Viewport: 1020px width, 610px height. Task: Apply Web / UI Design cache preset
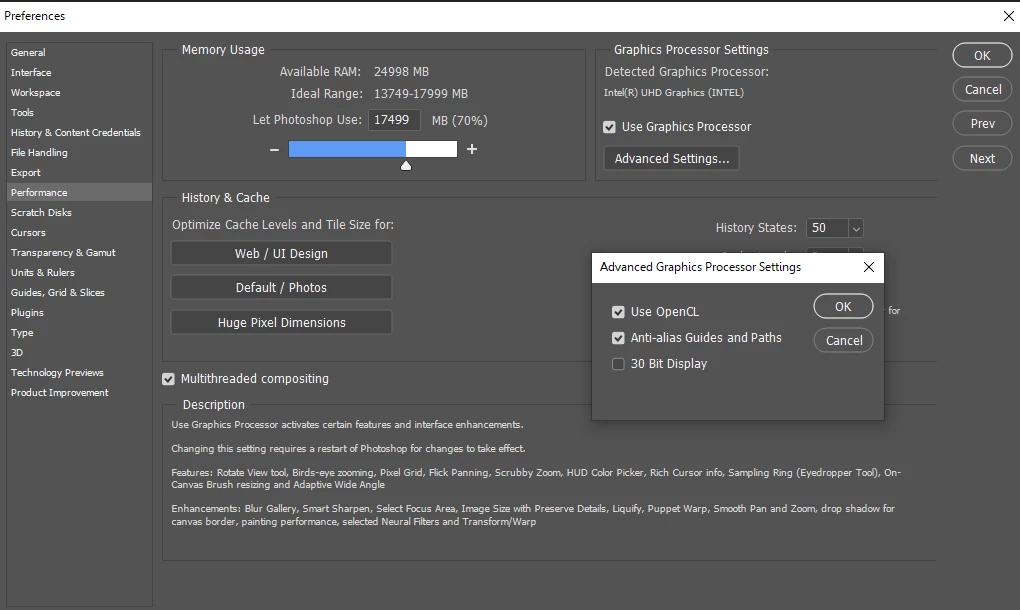(282, 254)
